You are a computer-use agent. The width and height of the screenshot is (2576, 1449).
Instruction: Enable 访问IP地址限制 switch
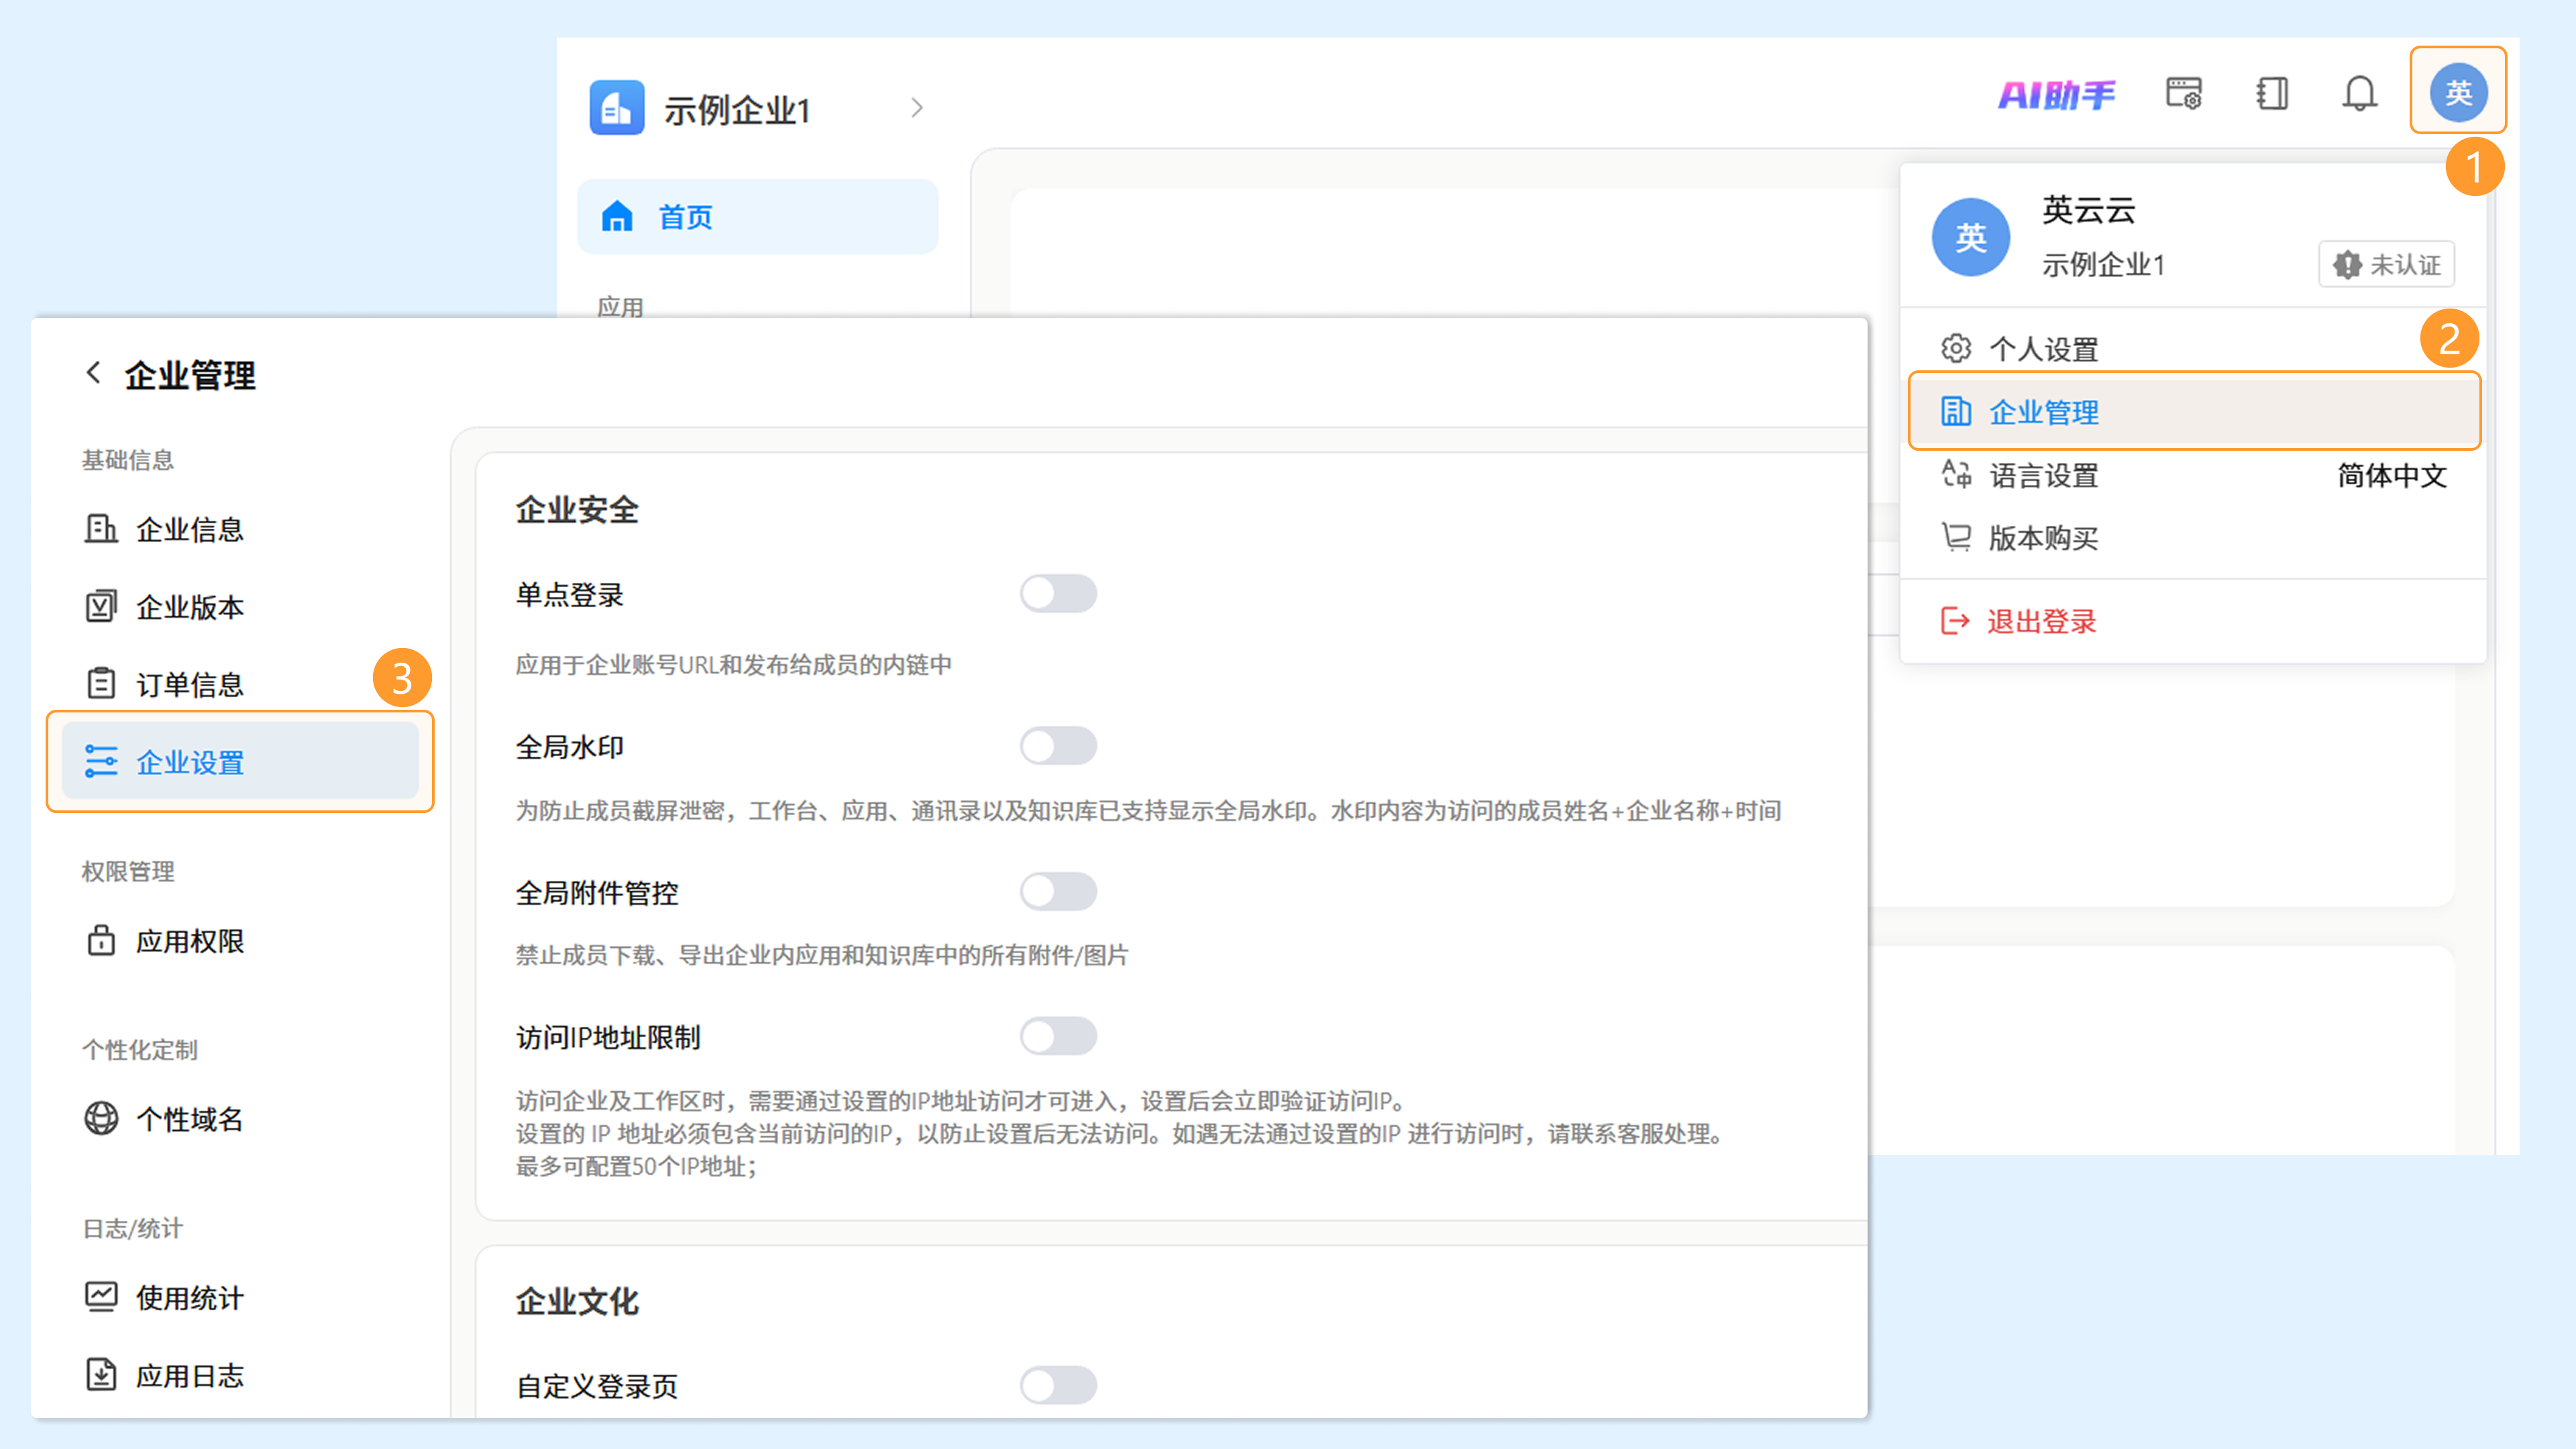point(1058,1036)
